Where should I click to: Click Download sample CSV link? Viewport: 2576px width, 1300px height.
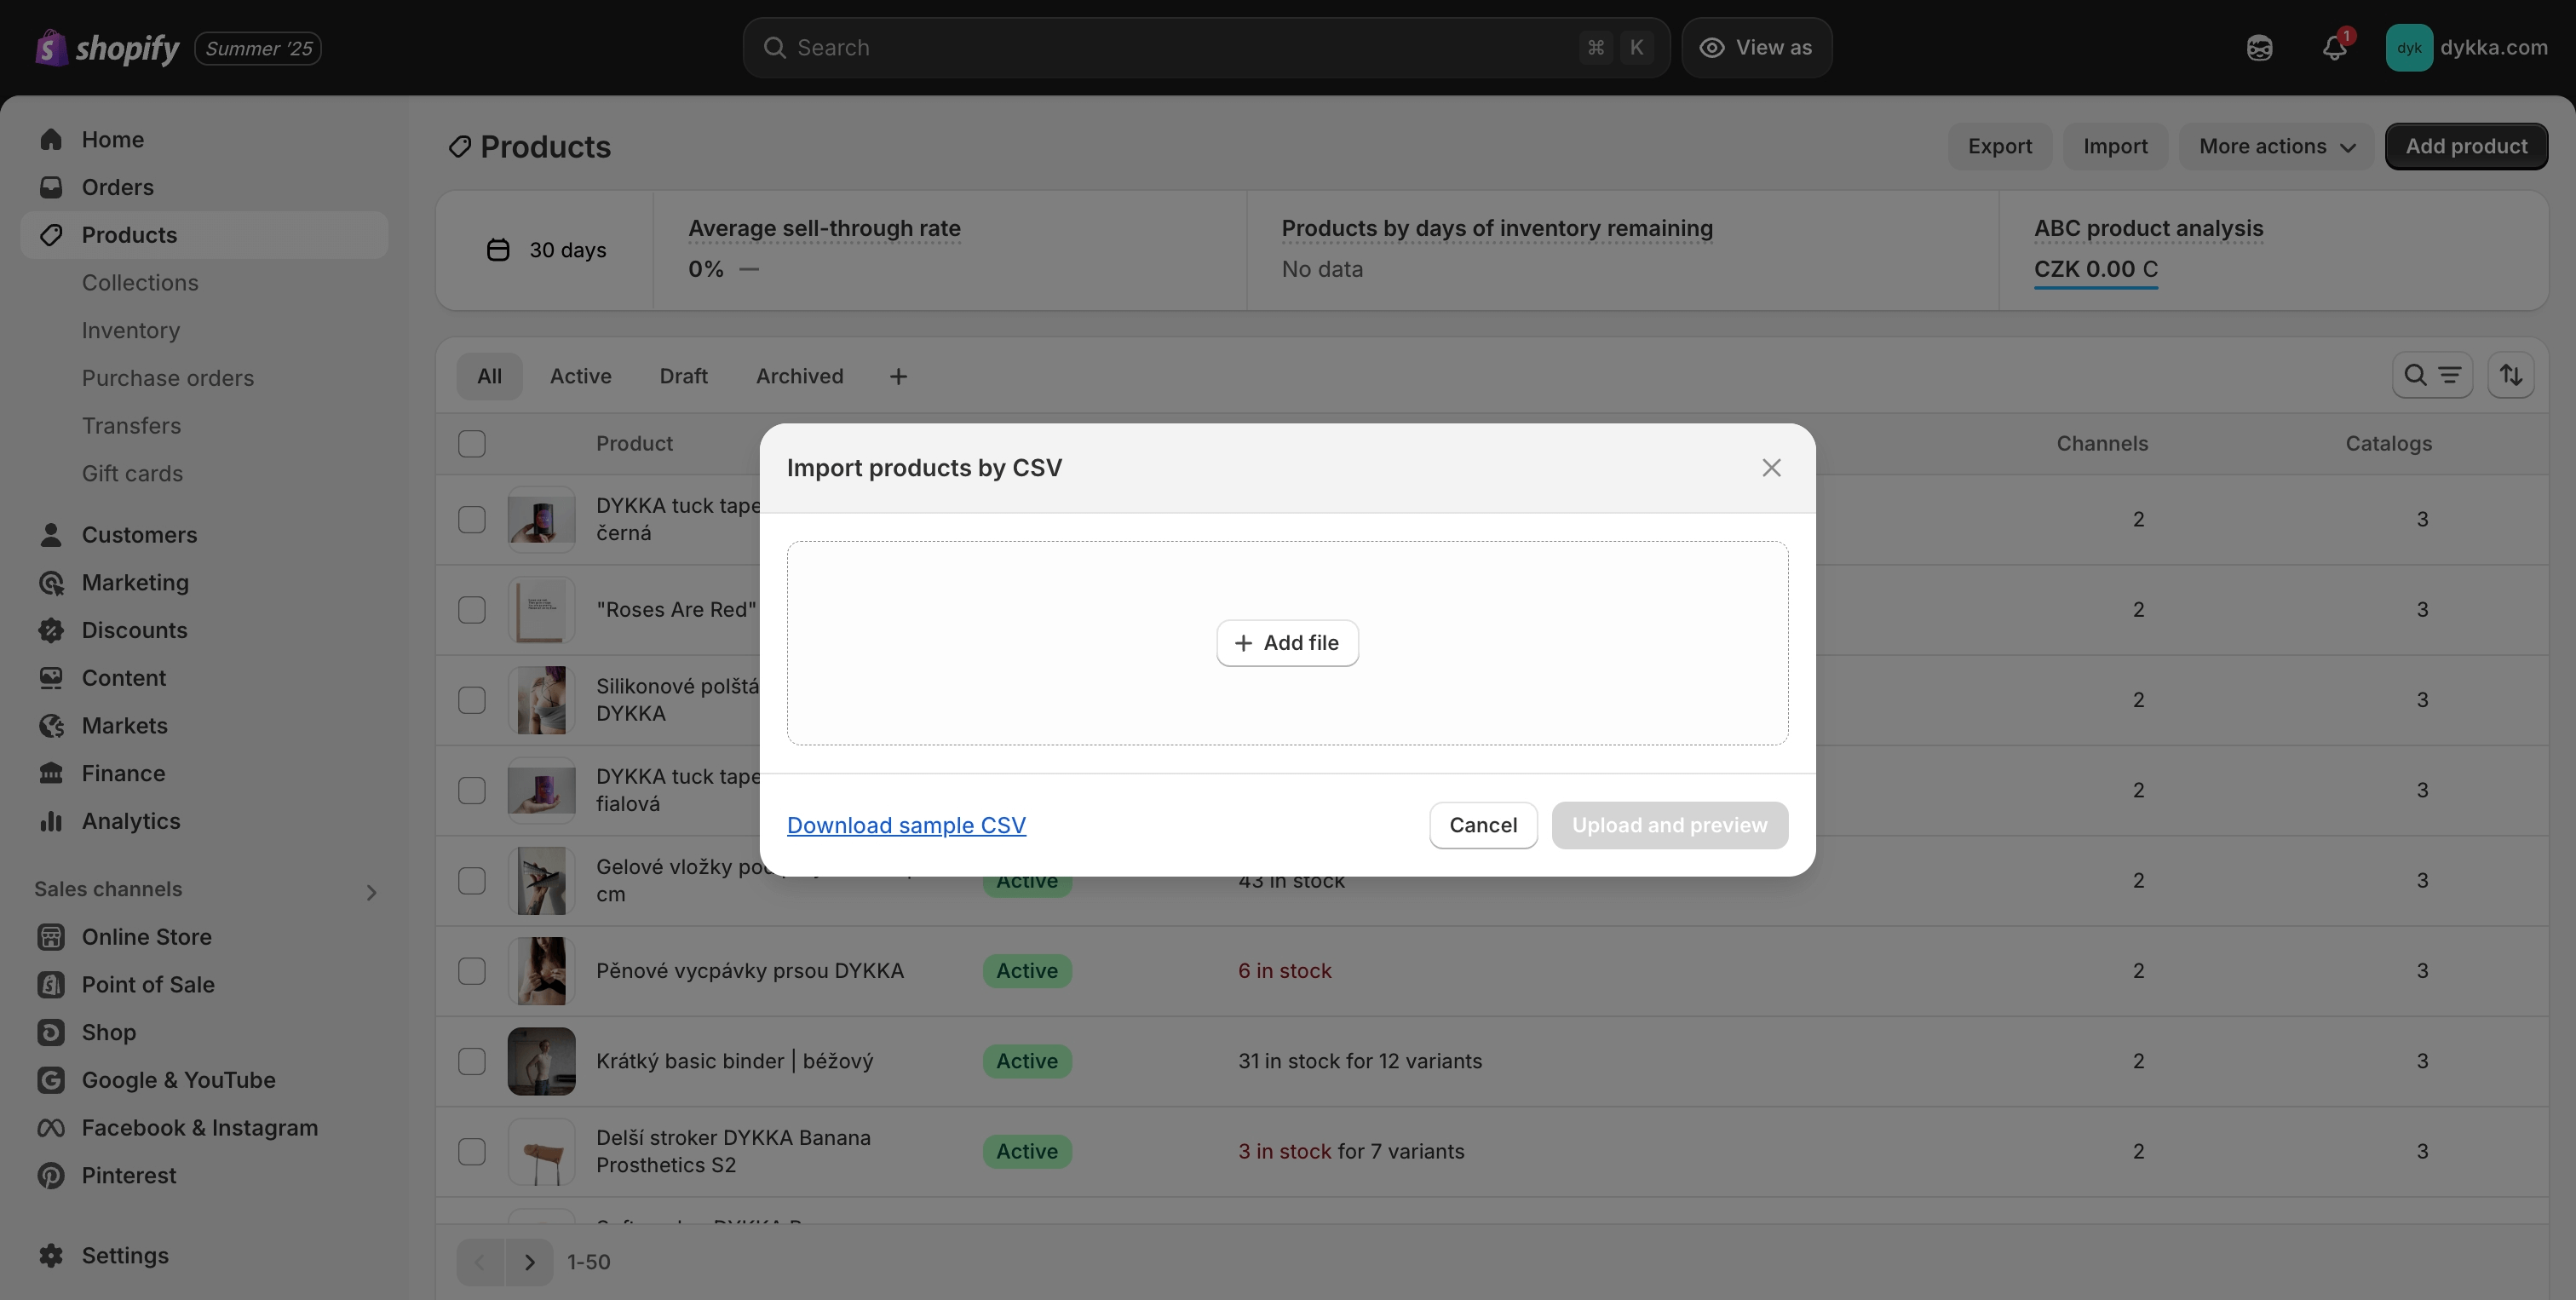[906, 826]
